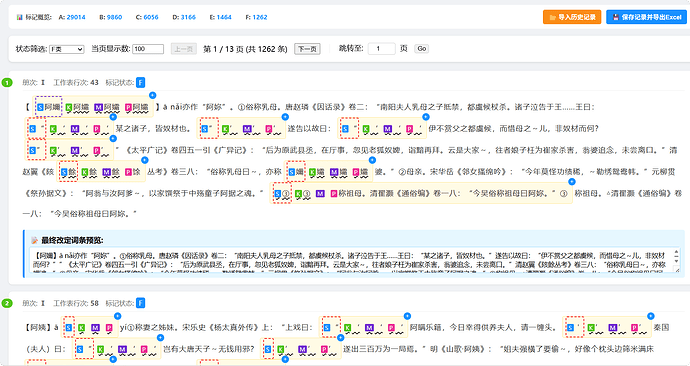Select the K 嬭 option before 婆
The height and width of the screenshot is (366, 690).
tap(317, 172)
